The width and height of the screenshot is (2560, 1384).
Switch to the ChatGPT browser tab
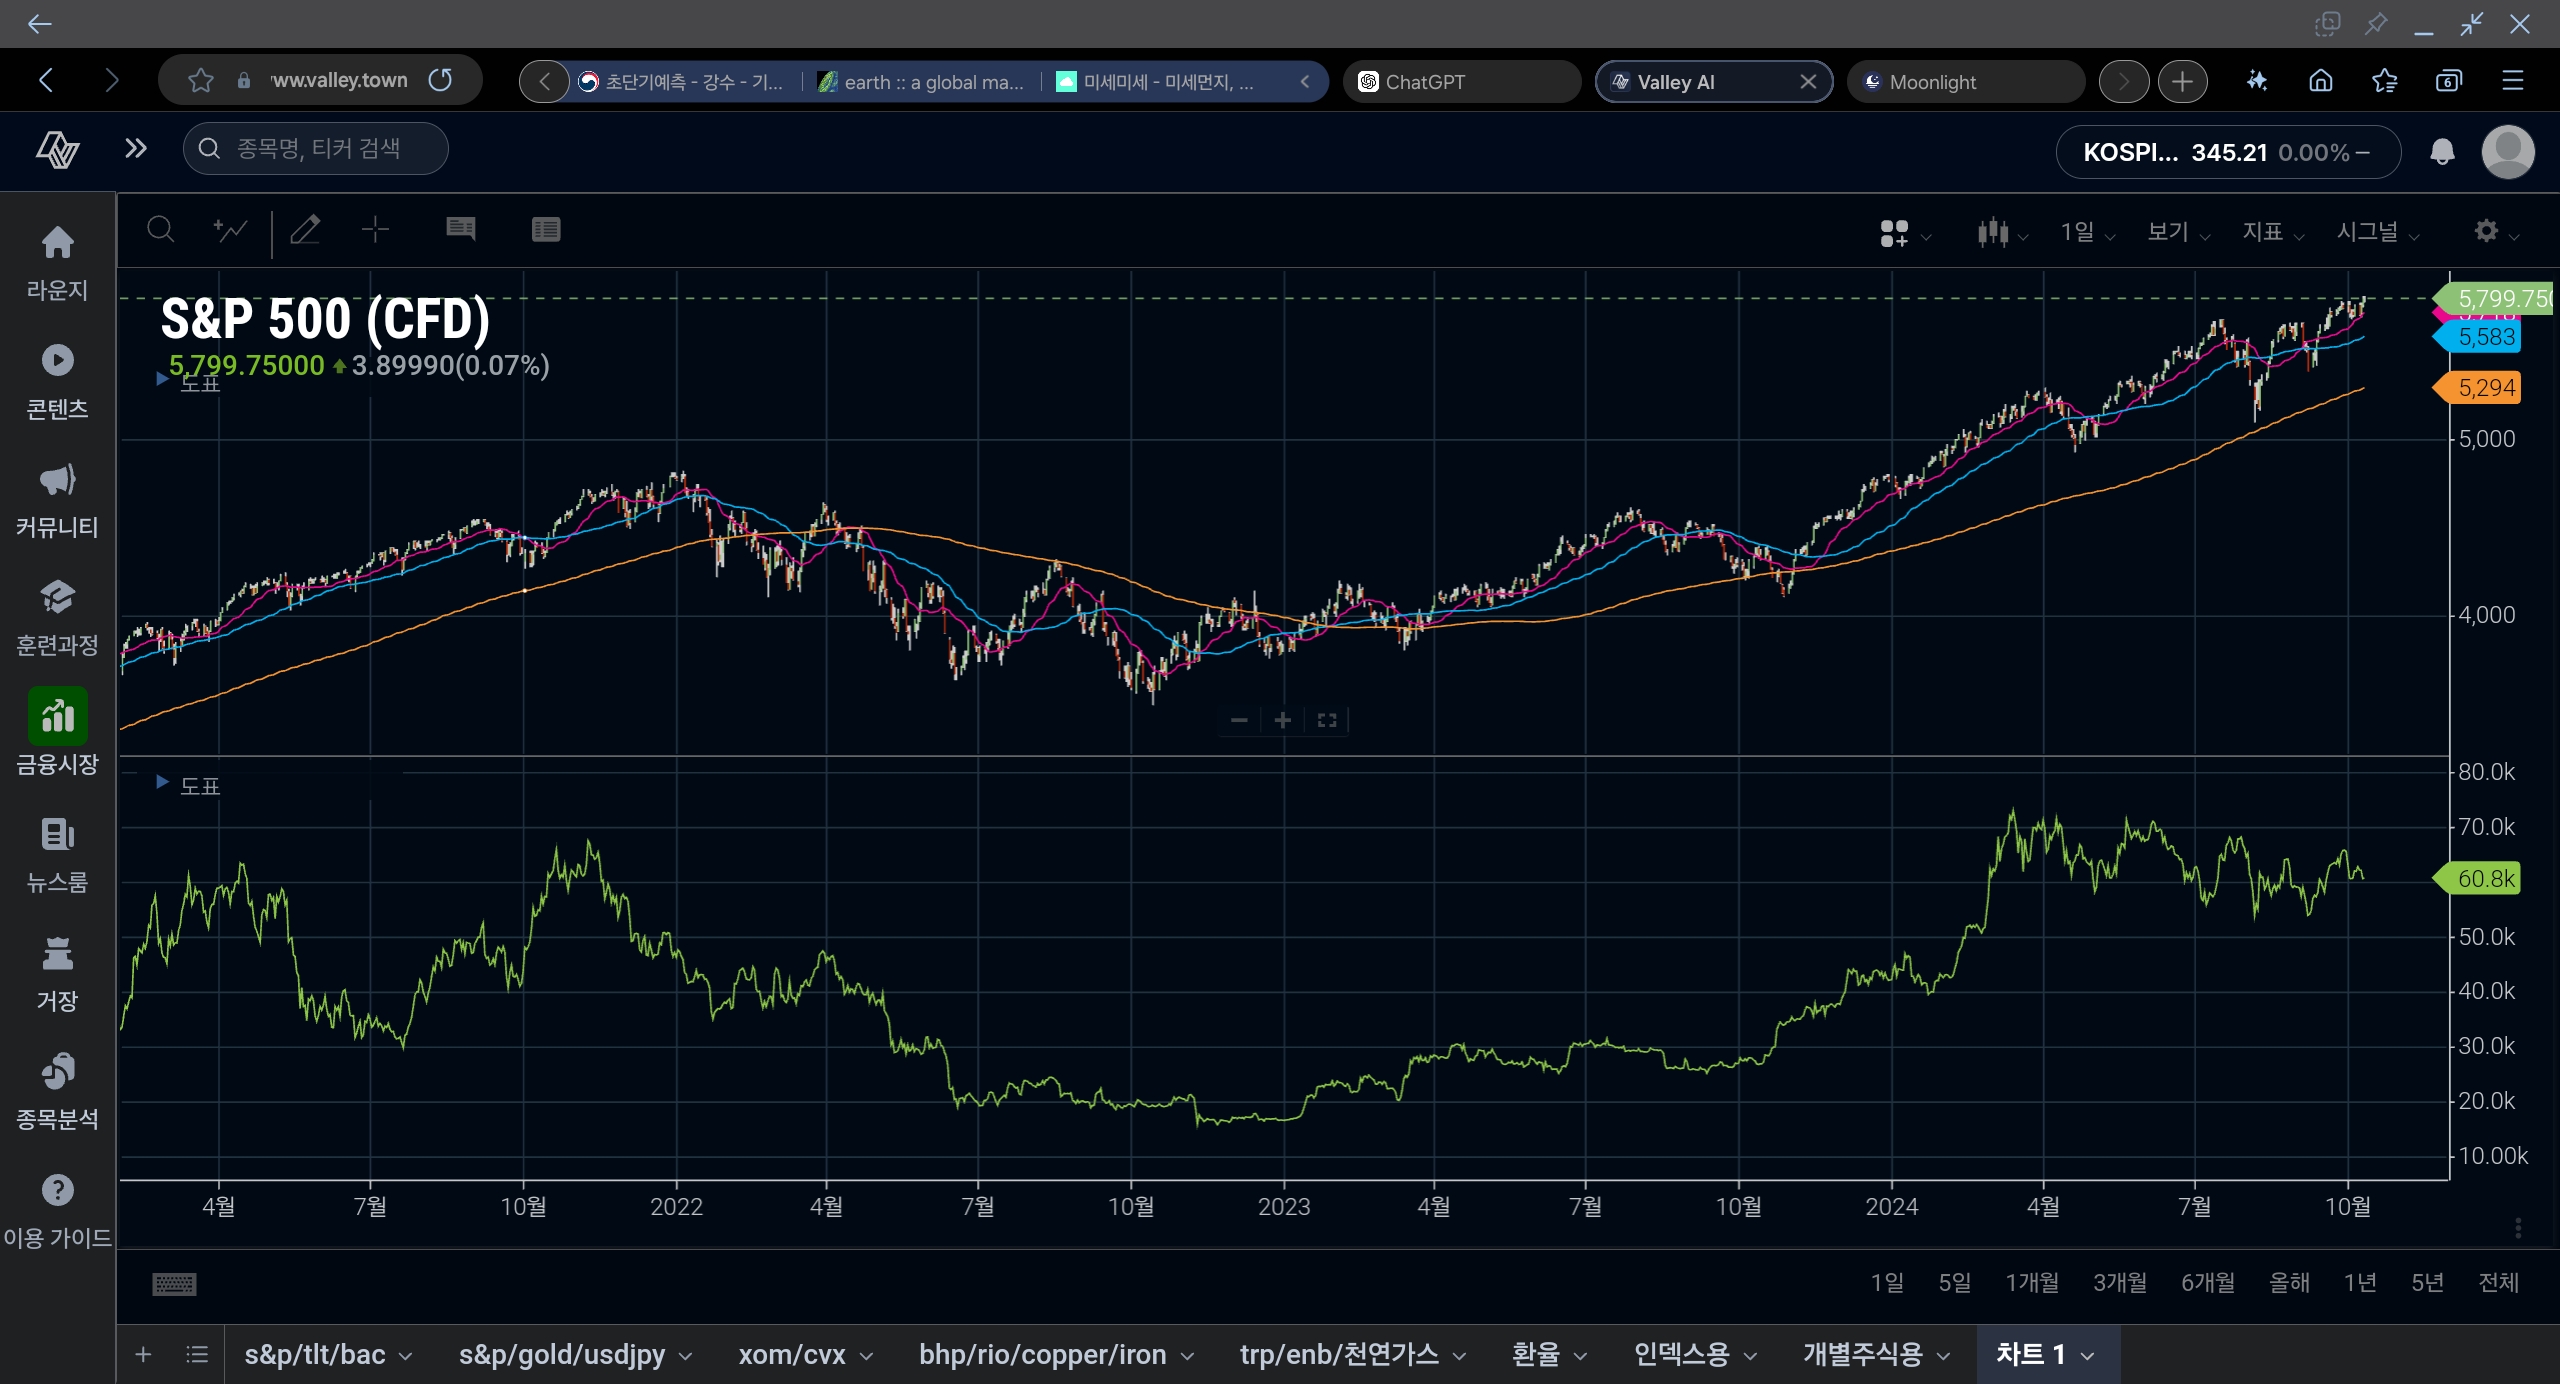[x=1462, y=81]
